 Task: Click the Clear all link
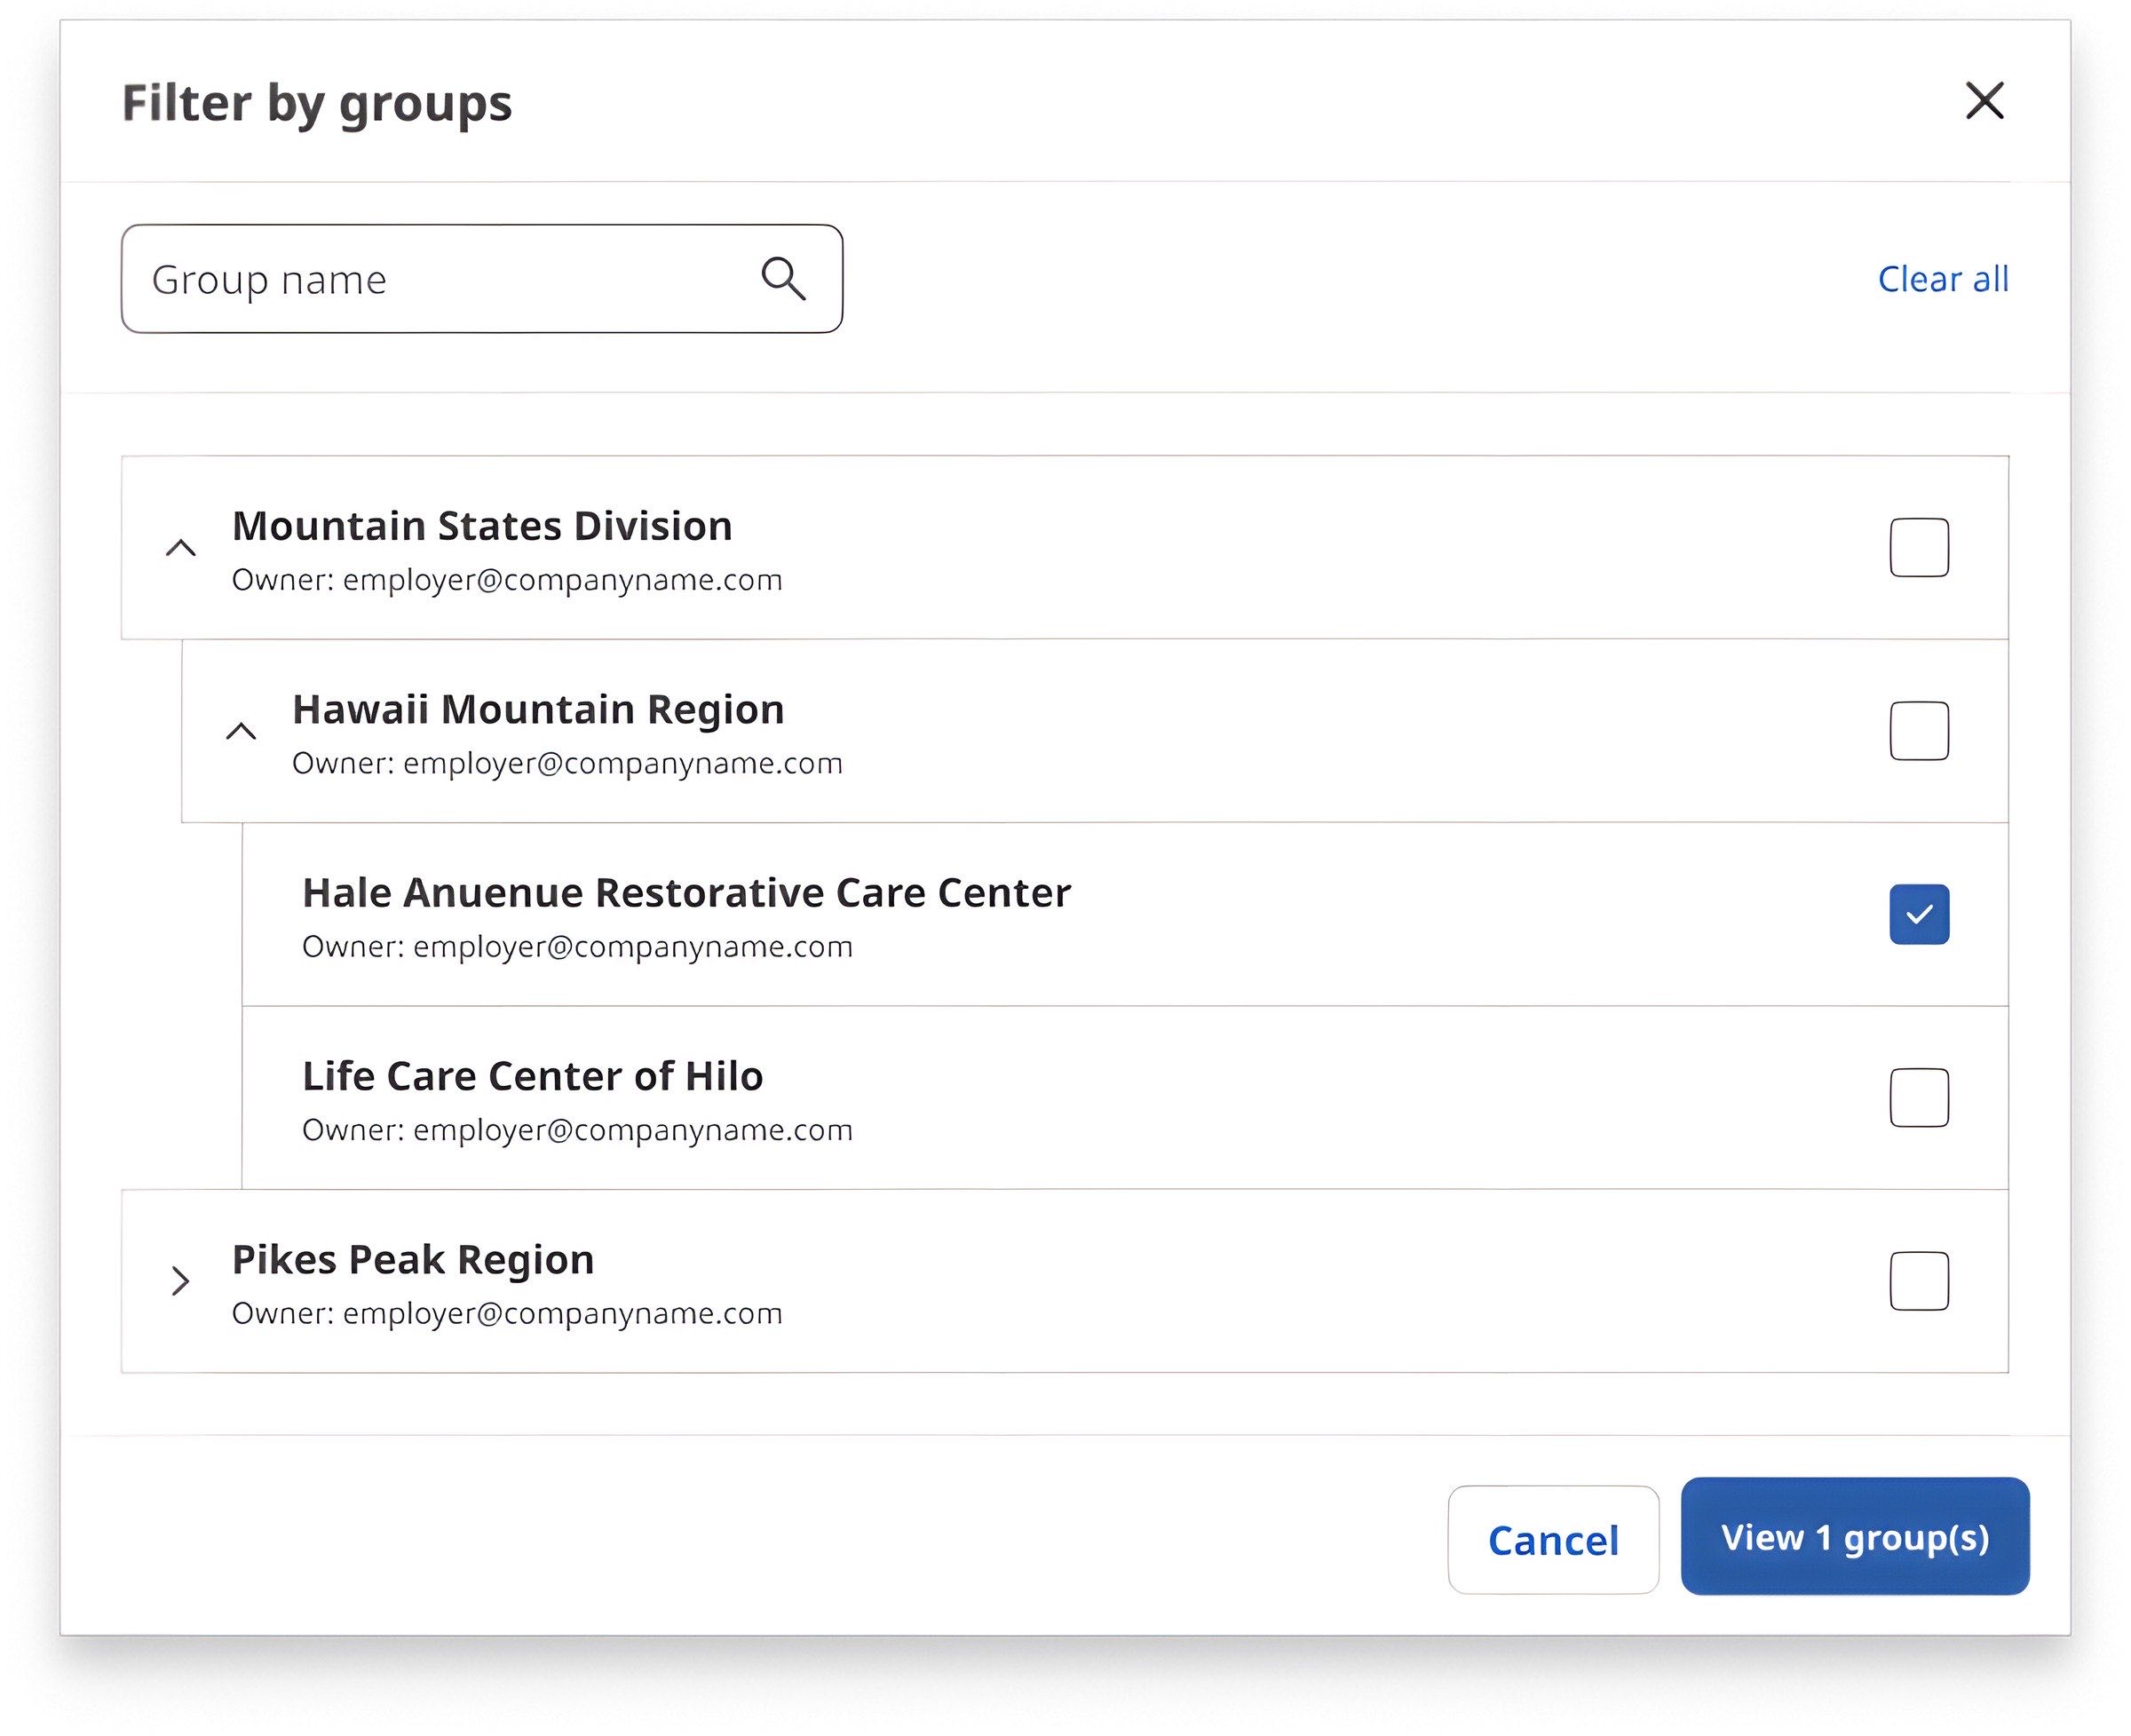[x=1943, y=279]
